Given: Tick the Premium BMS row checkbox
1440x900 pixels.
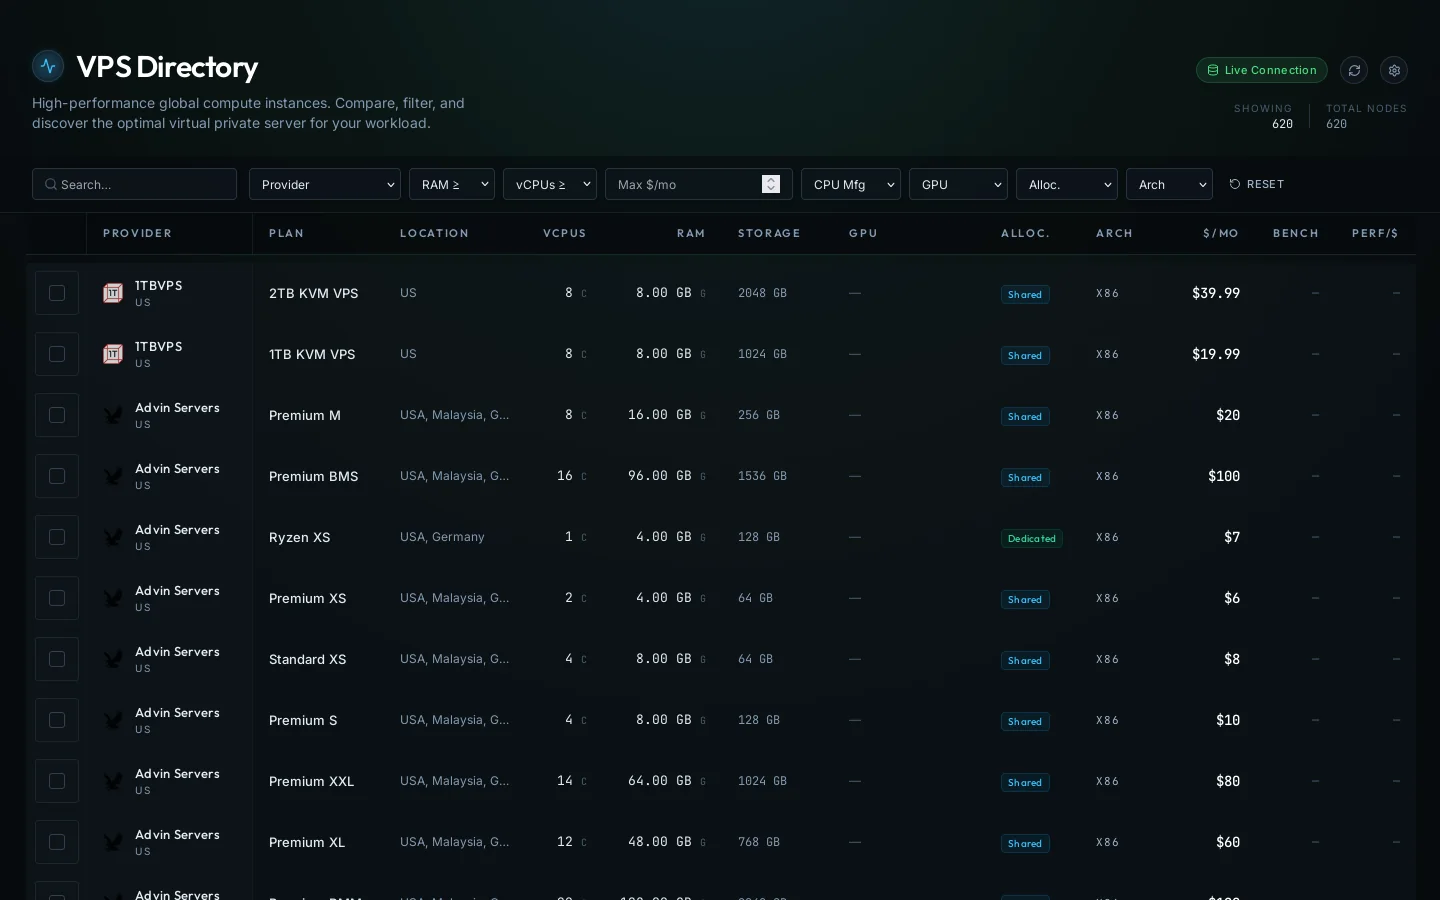Looking at the screenshot, I should [57, 476].
